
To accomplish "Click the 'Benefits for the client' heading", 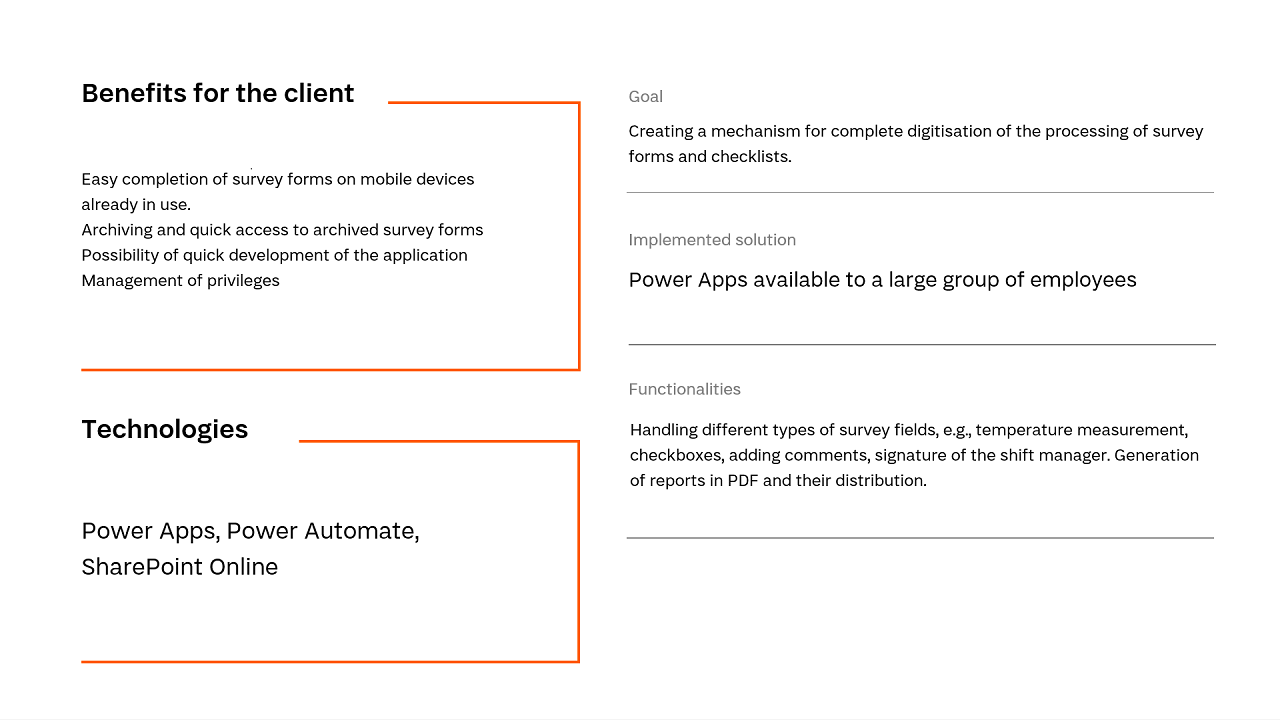I will click(218, 93).
